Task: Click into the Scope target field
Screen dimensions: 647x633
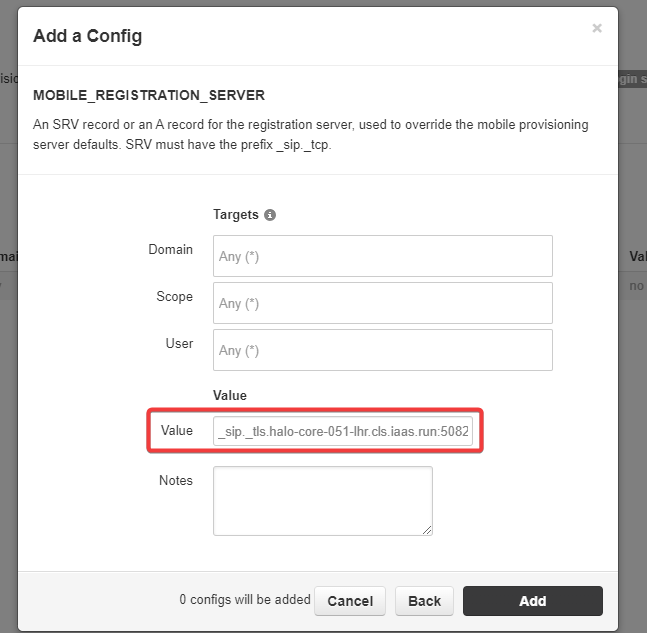Action: [382, 303]
